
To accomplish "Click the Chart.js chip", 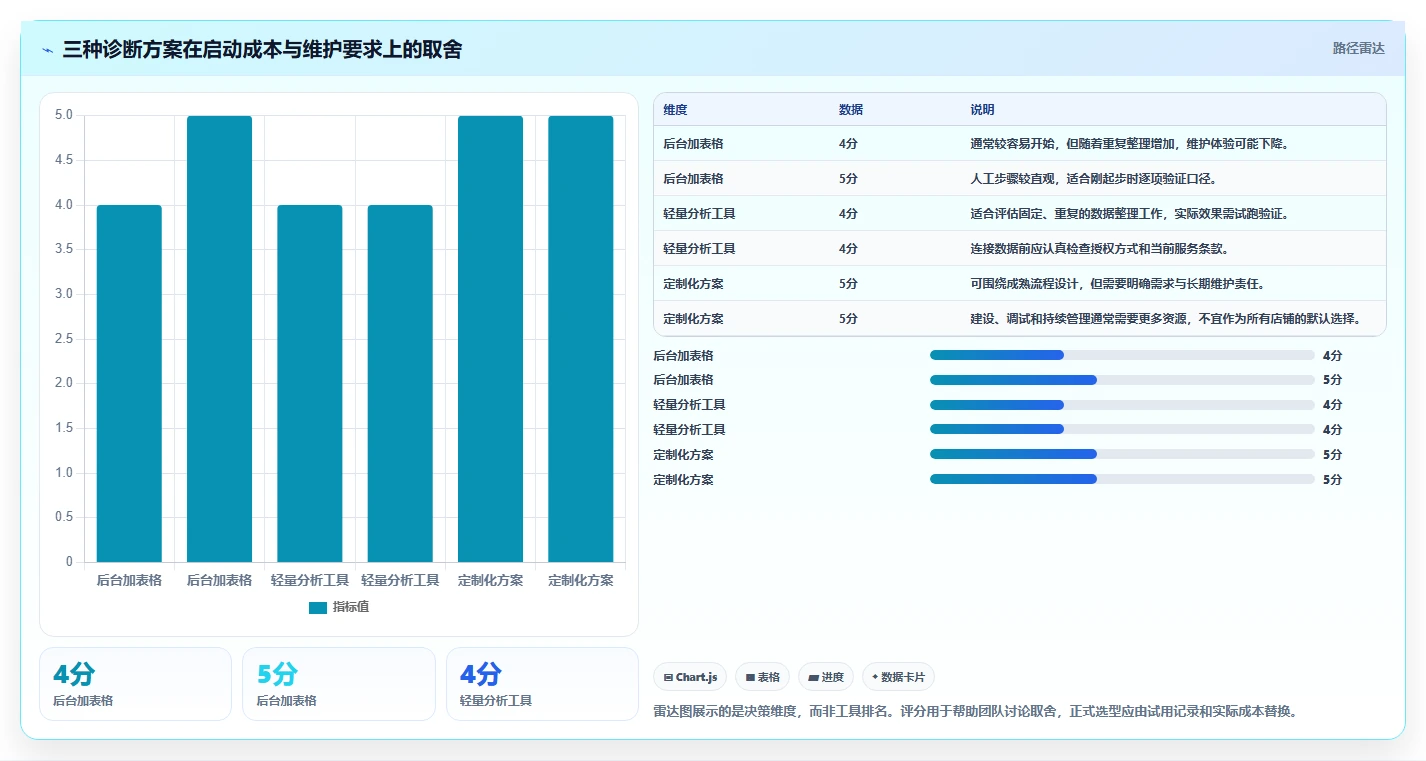I will [x=690, y=677].
